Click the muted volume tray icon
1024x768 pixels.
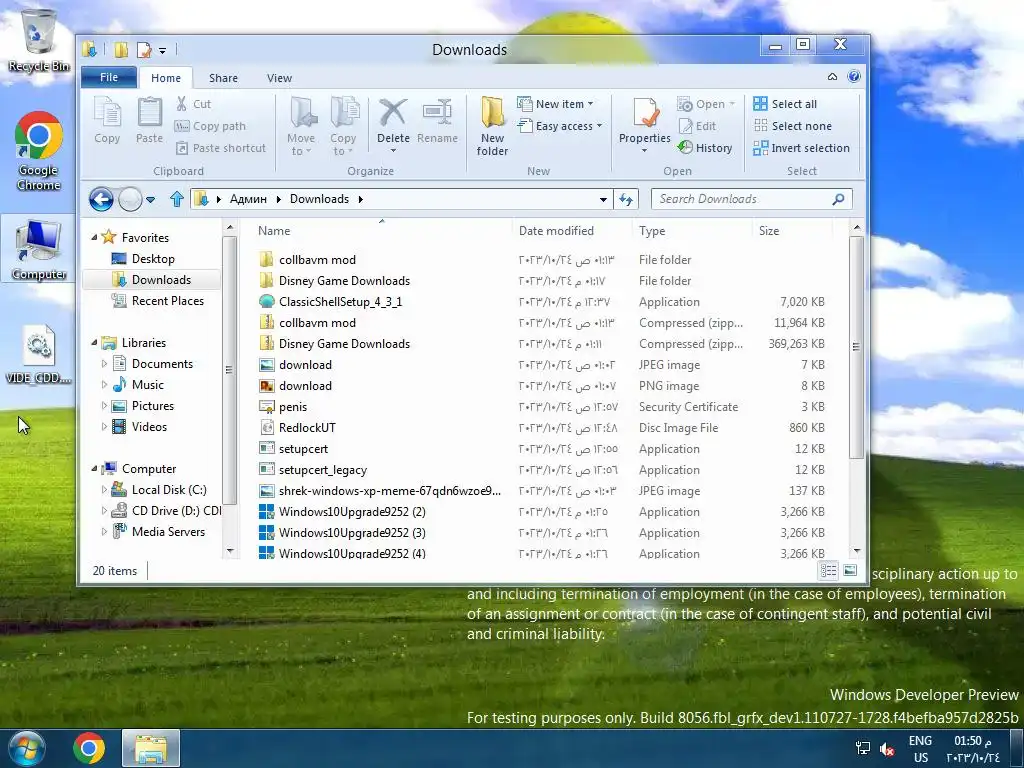(887, 749)
